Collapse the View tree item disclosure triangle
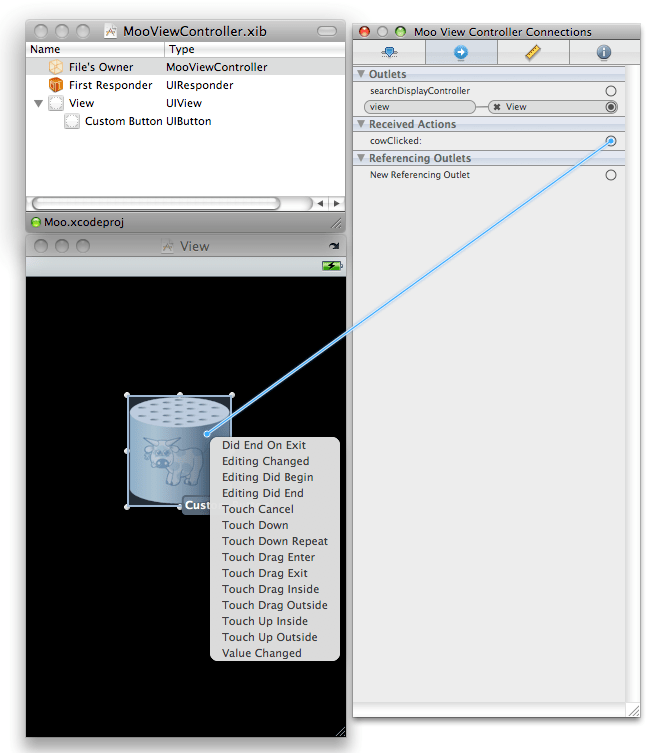This screenshot has height=753, width=660. tap(38, 103)
